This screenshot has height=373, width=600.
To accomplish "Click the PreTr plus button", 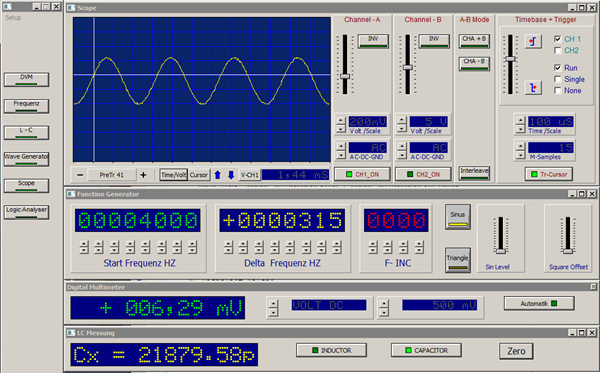I will pyautogui.click(x=143, y=175).
